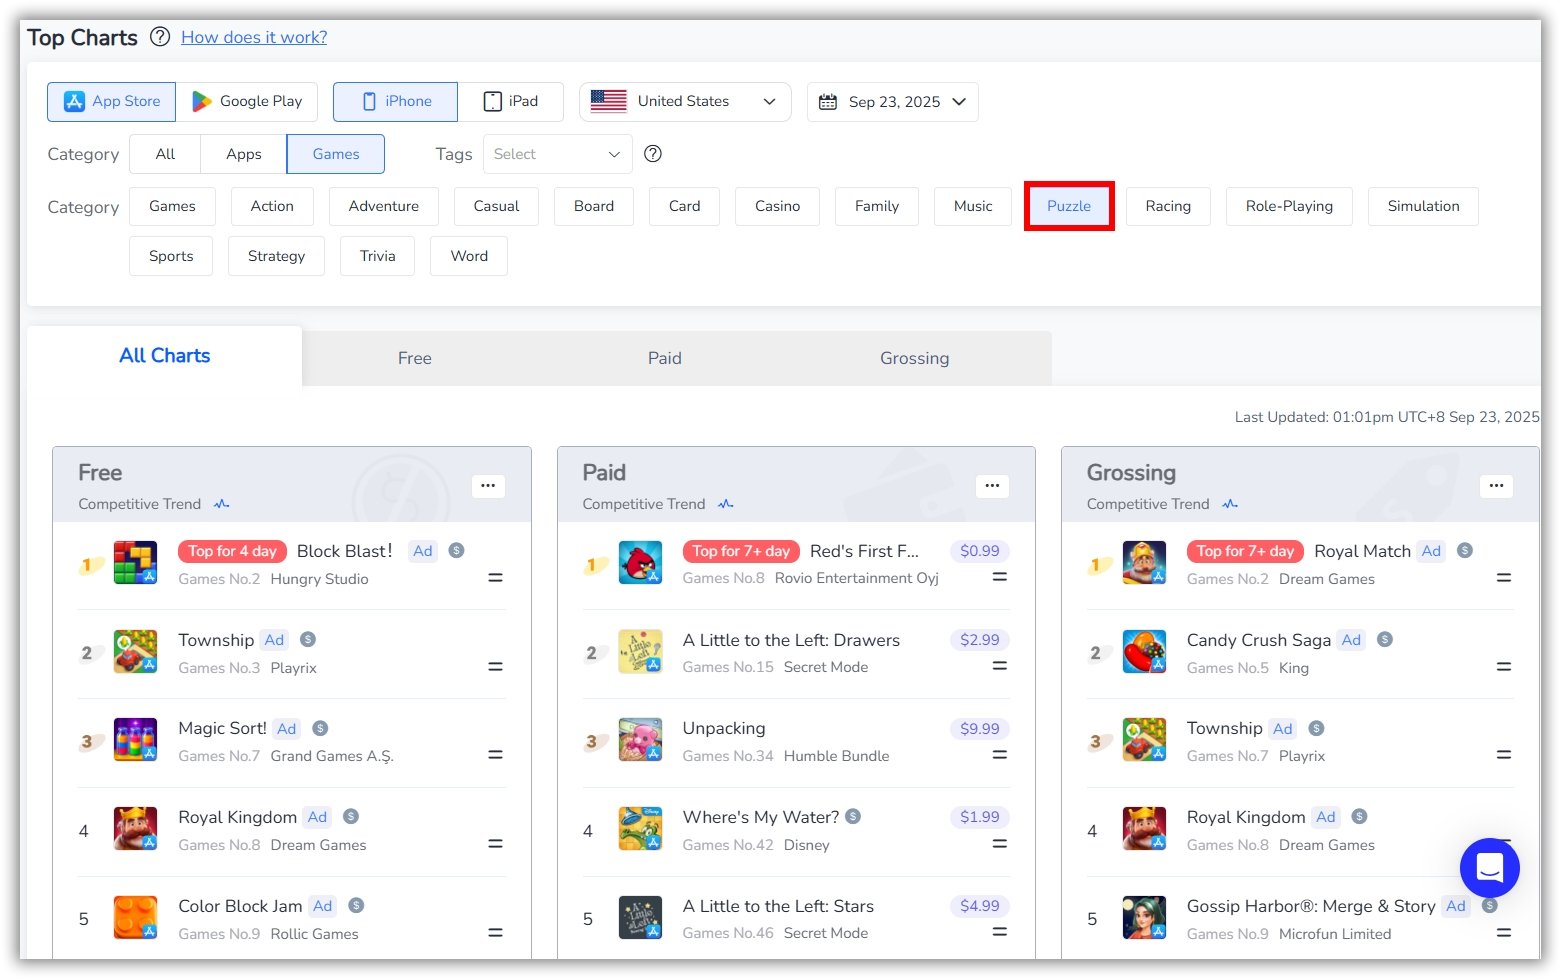Click the Ad badge next to Royal Match
This screenshot has height=979, width=1561.
tap(1431, 551)
